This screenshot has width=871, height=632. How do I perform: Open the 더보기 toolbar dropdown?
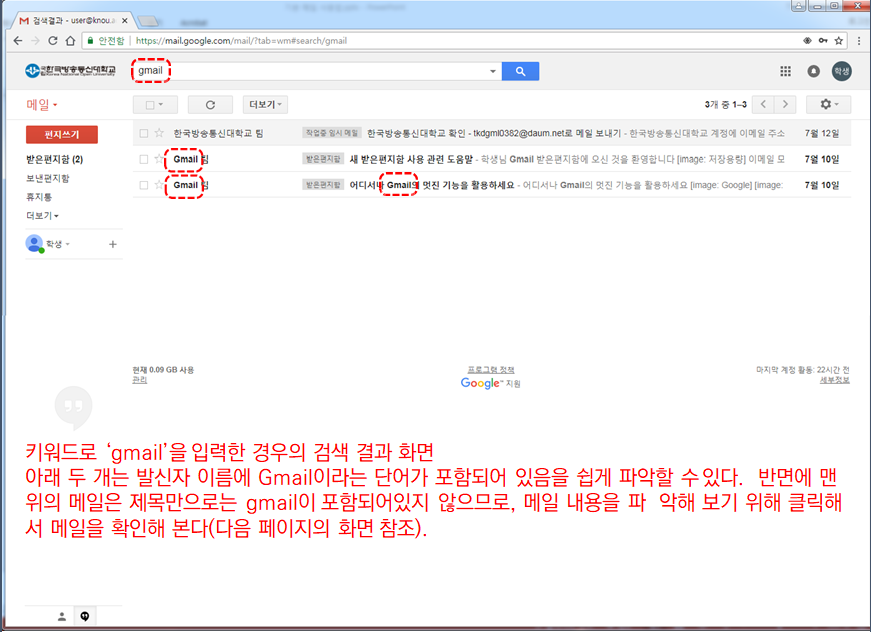(265, 104)
